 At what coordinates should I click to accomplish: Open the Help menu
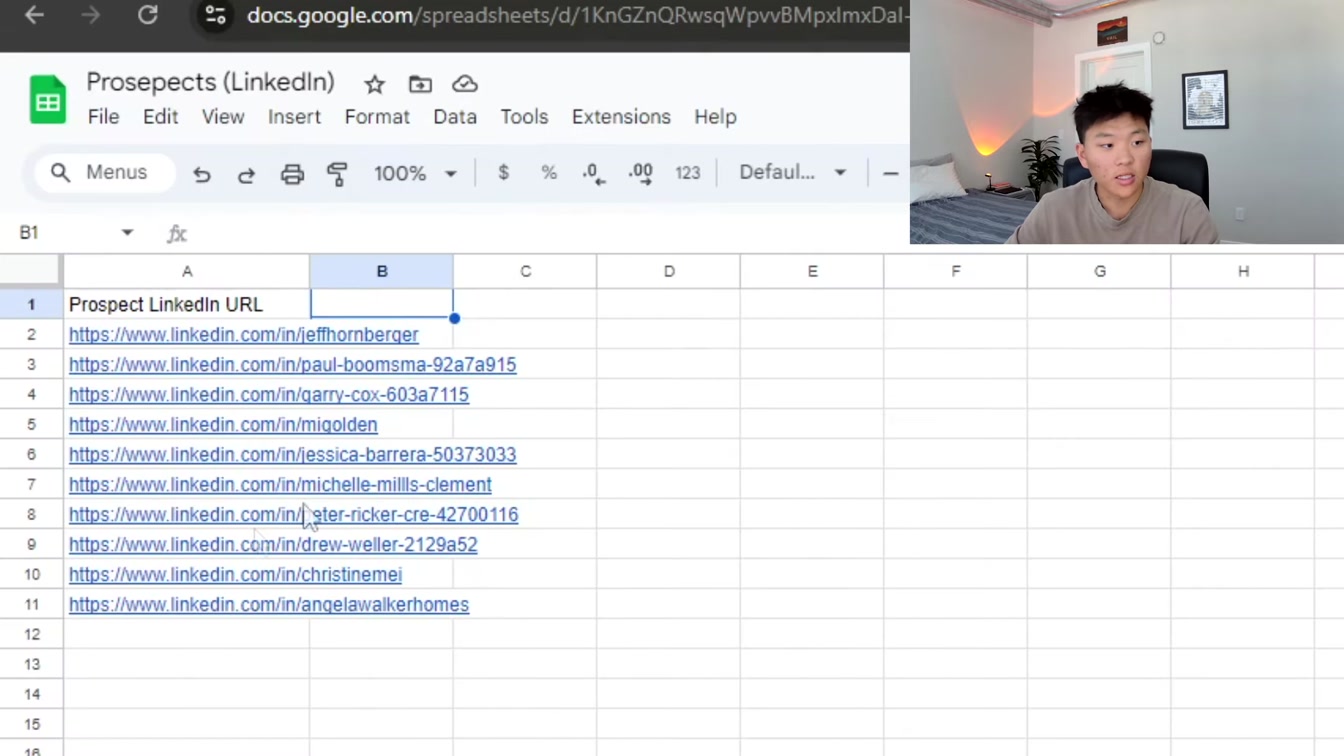pos(715,117)
